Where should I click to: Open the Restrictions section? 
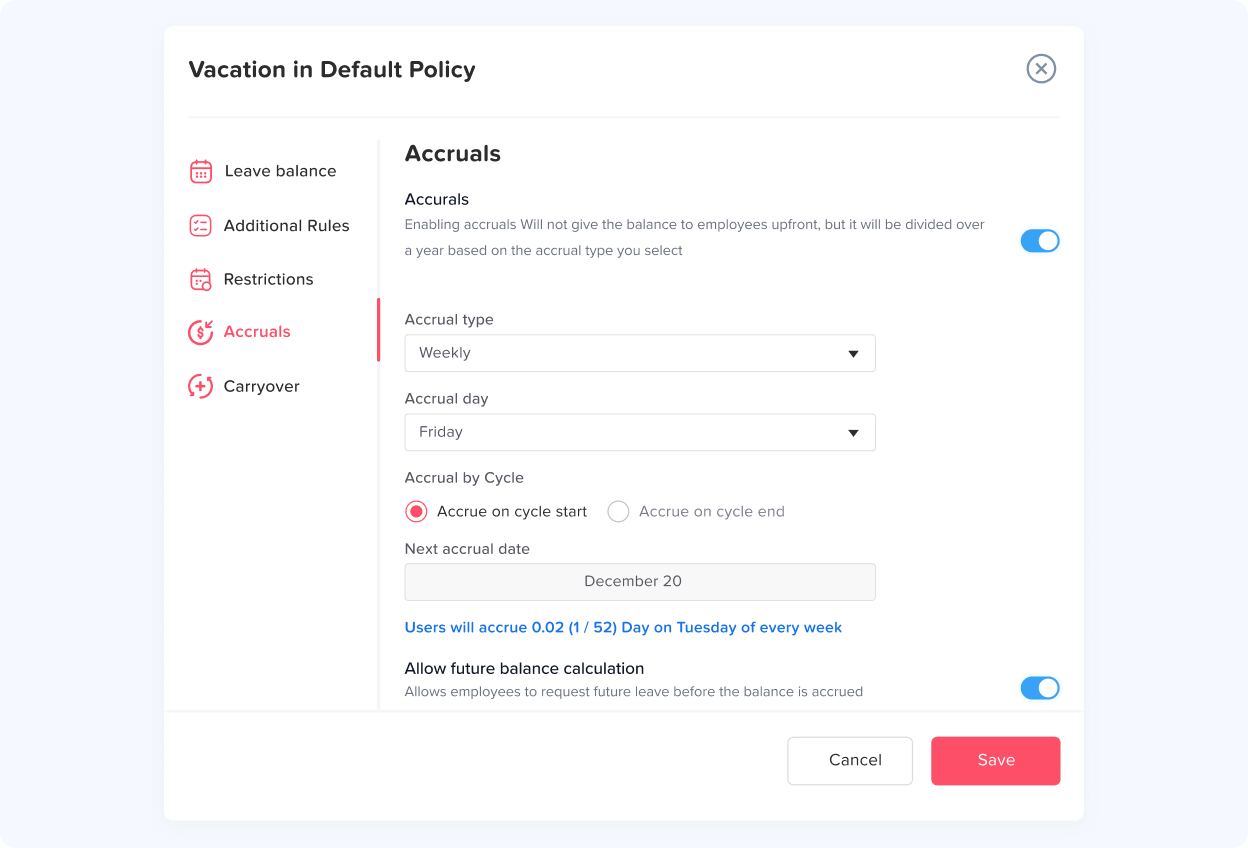[268, 279]
